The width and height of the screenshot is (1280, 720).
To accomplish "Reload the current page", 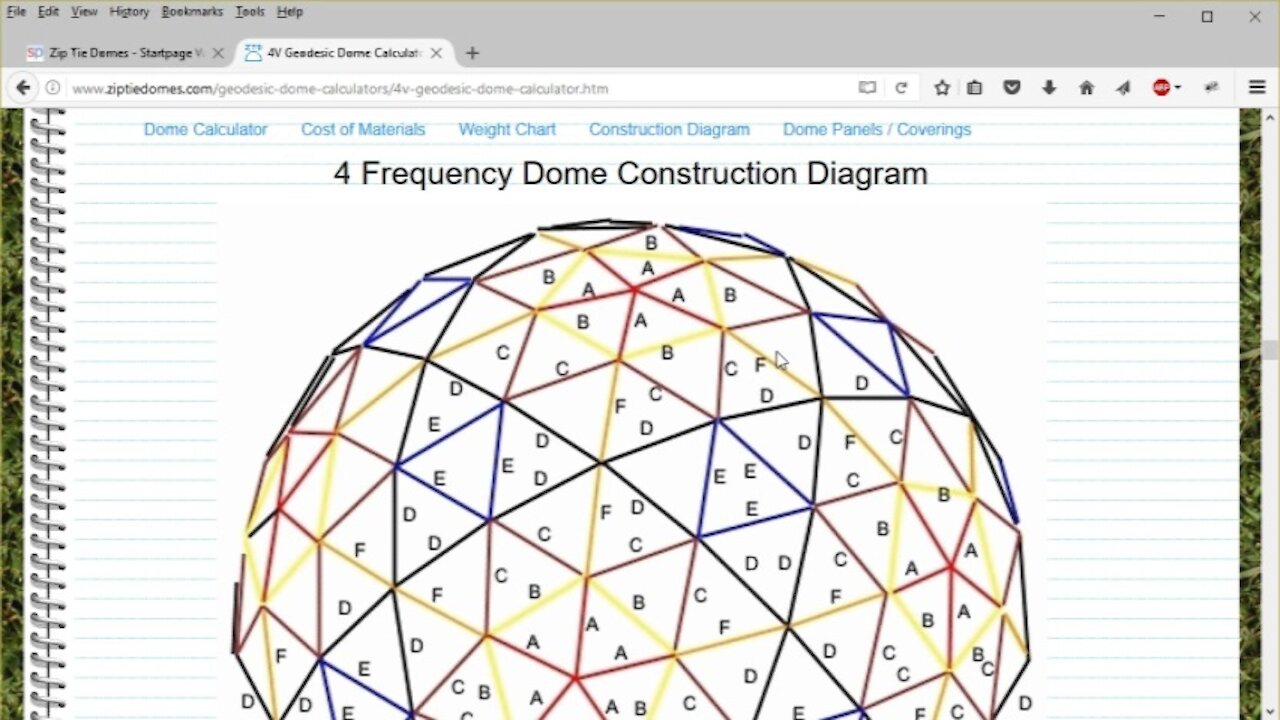I will point(901,88).
